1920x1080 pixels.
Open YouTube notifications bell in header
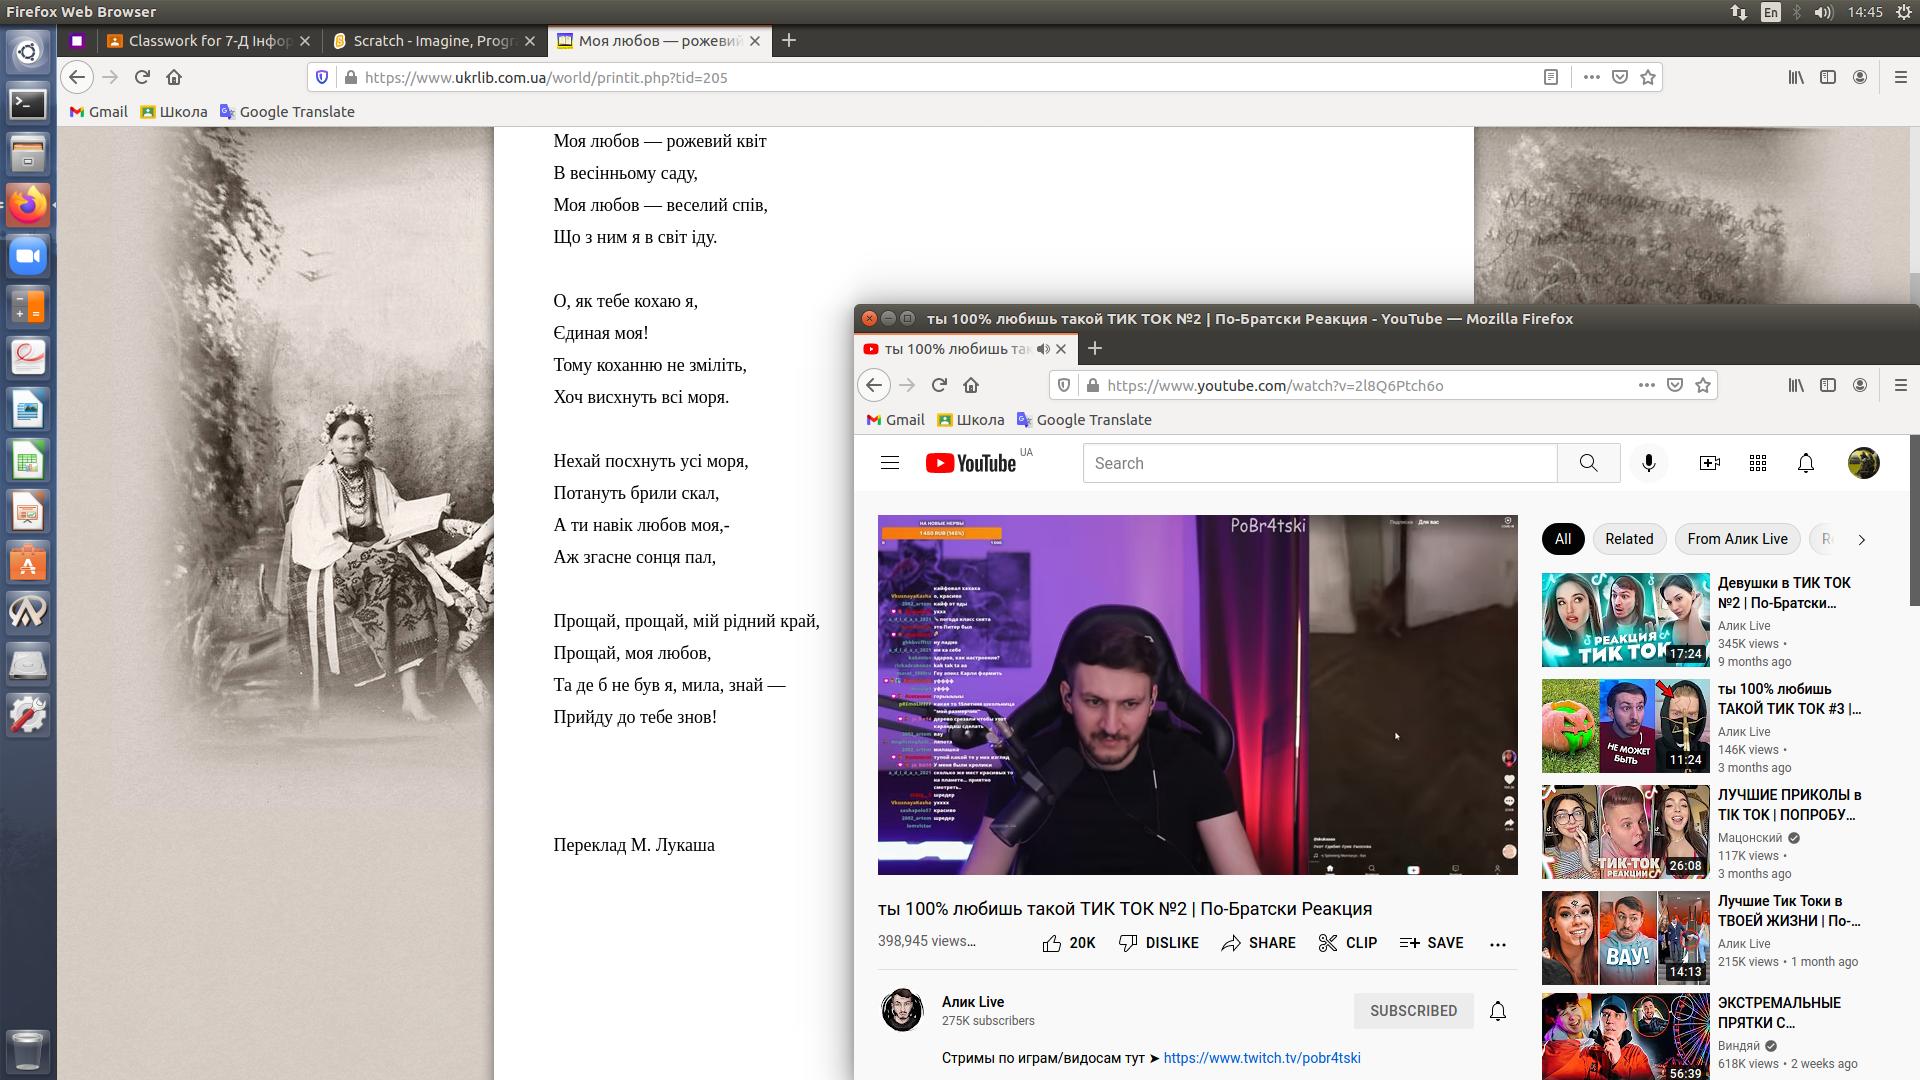[1805, 463]
